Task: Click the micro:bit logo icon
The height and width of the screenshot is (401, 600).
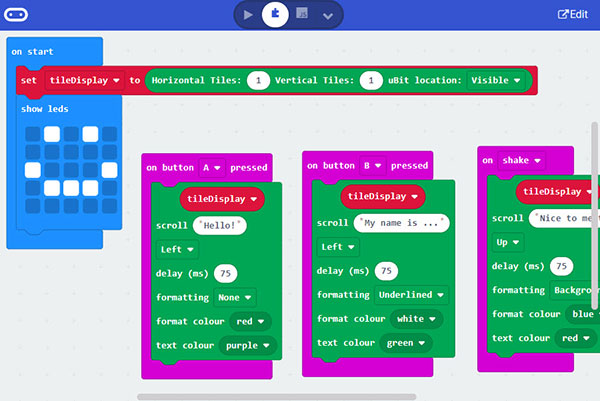Action: (x=17, y=14)
